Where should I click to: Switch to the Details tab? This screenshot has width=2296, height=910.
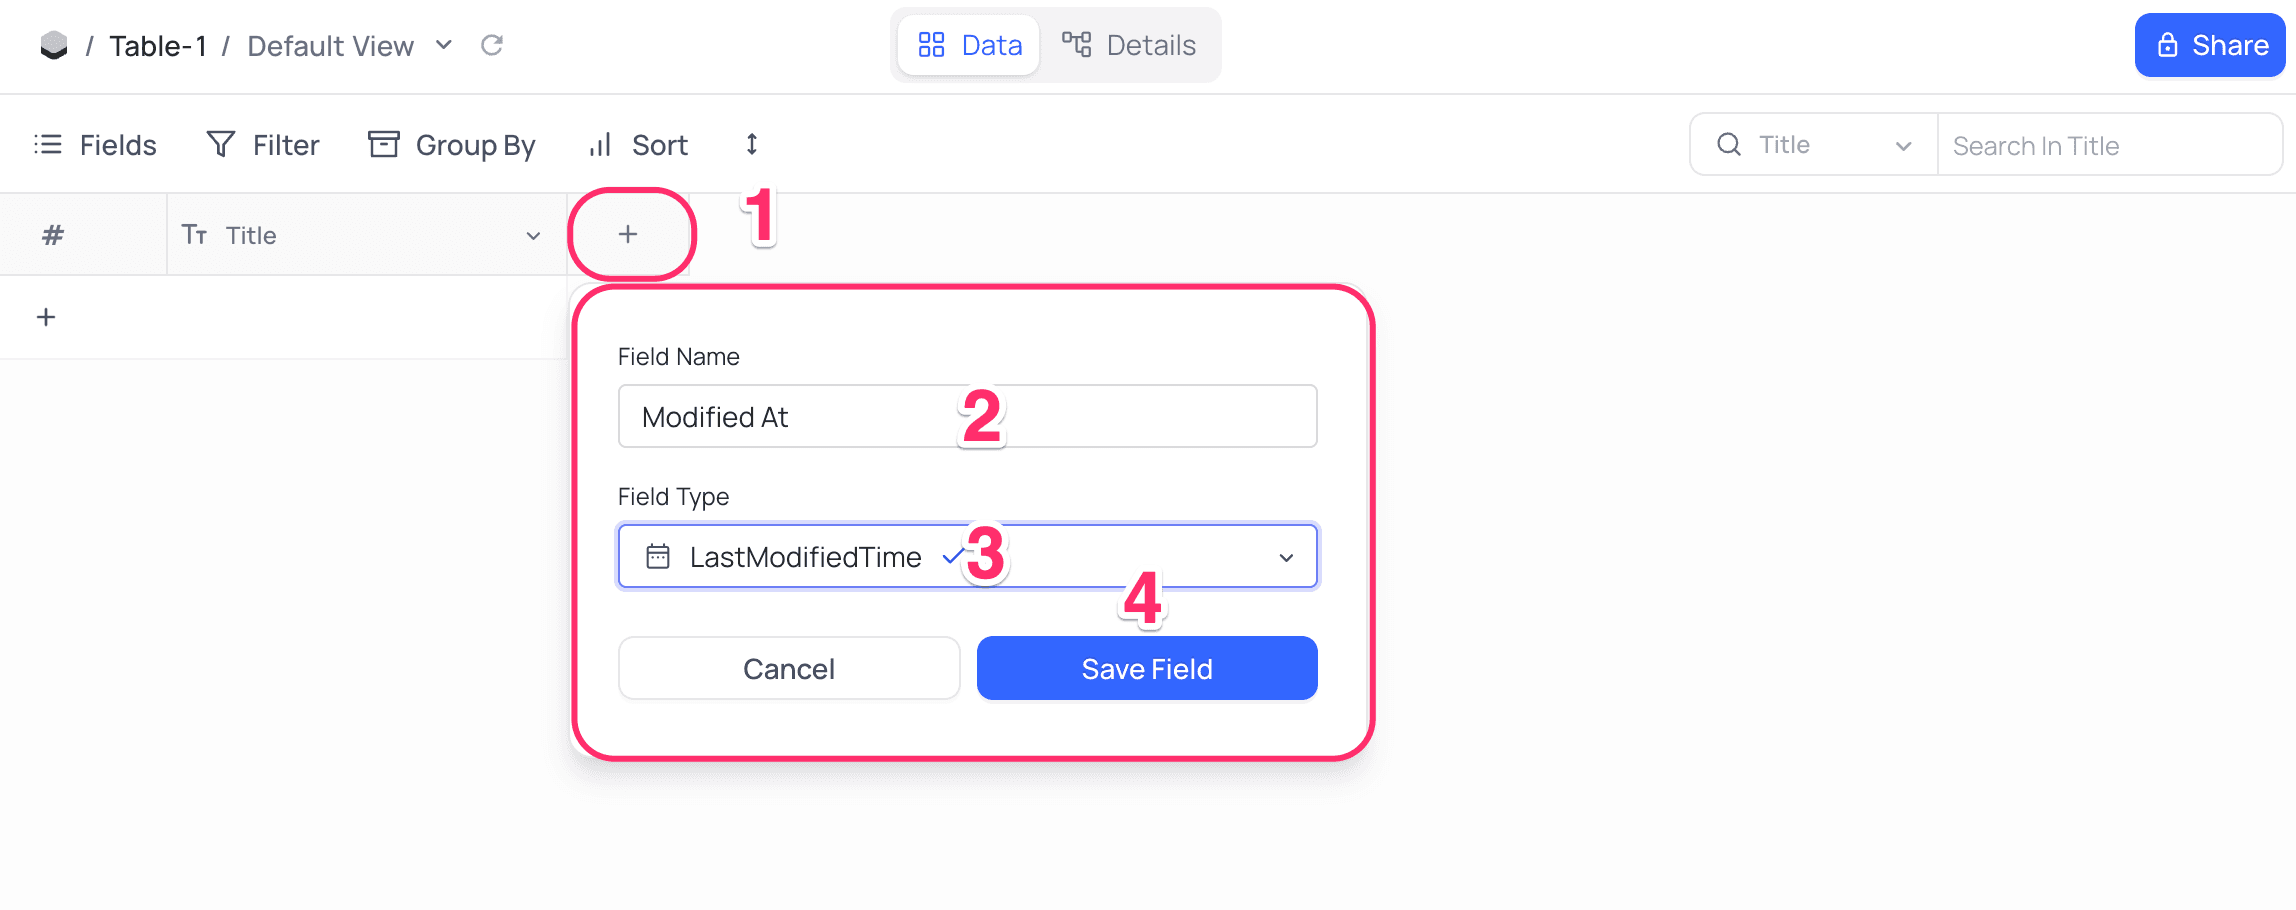pyautogui.click(x=1129, y=45)
